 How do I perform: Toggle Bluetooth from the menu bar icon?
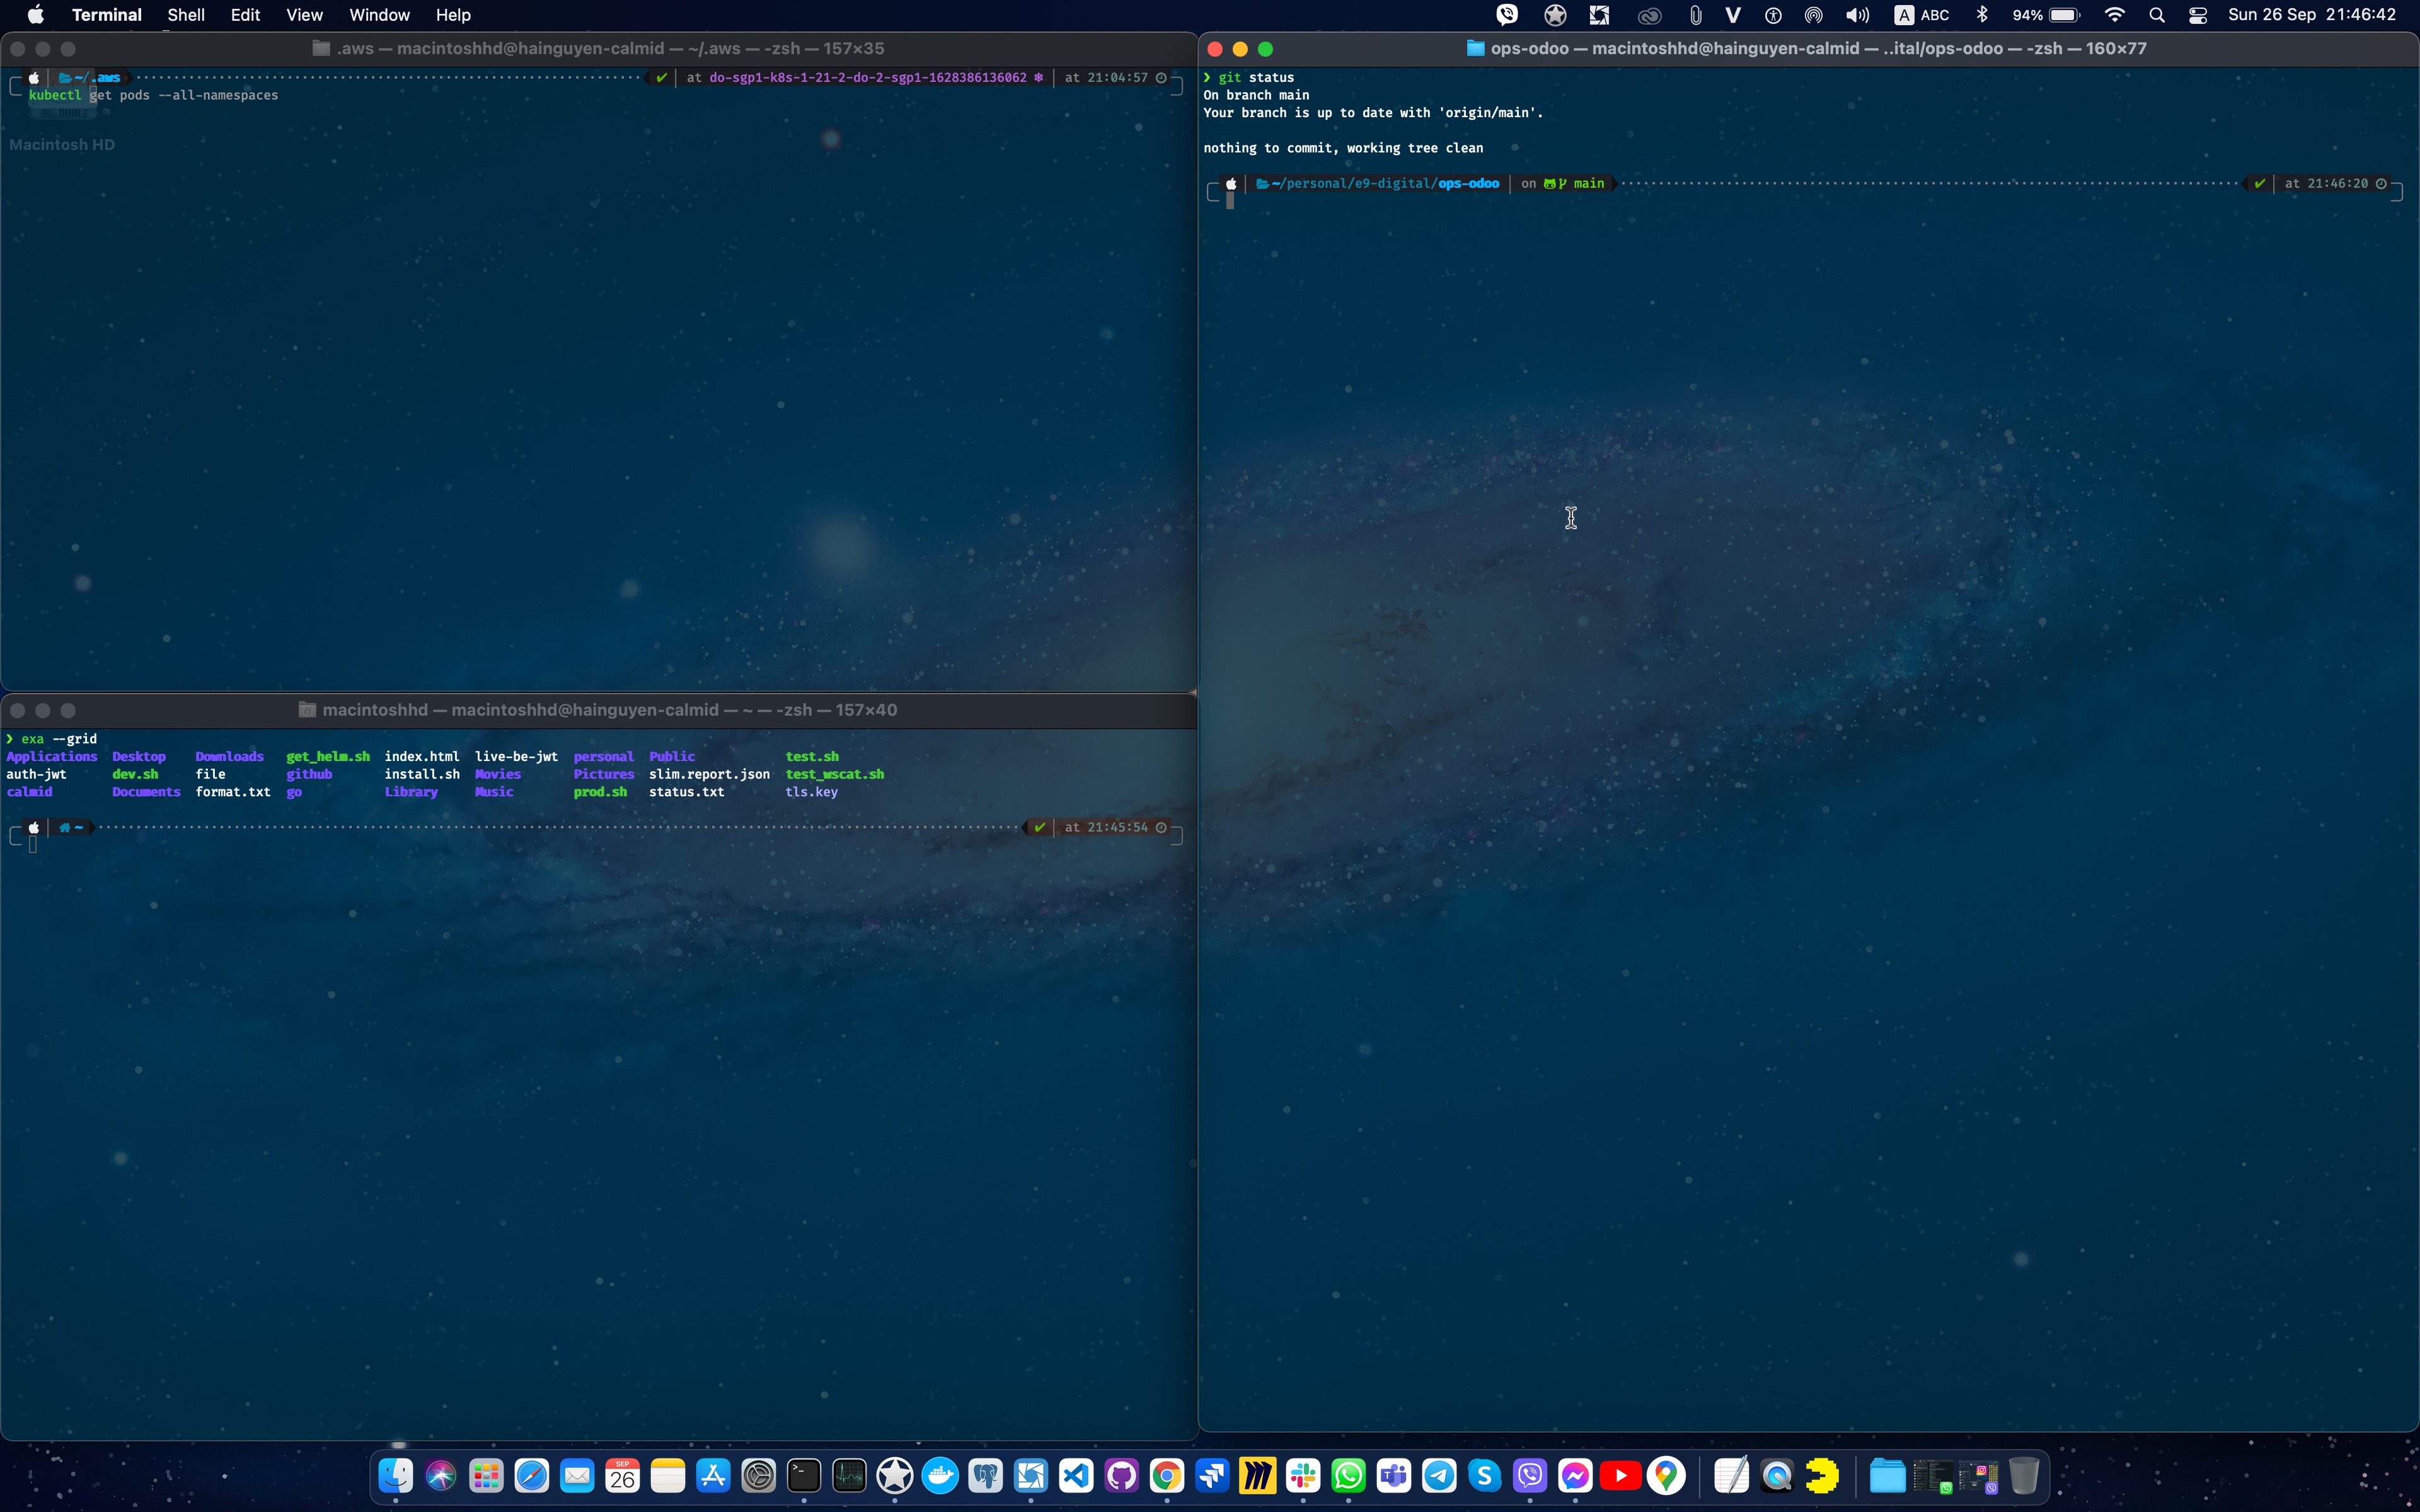click(x=1982, y=15)
